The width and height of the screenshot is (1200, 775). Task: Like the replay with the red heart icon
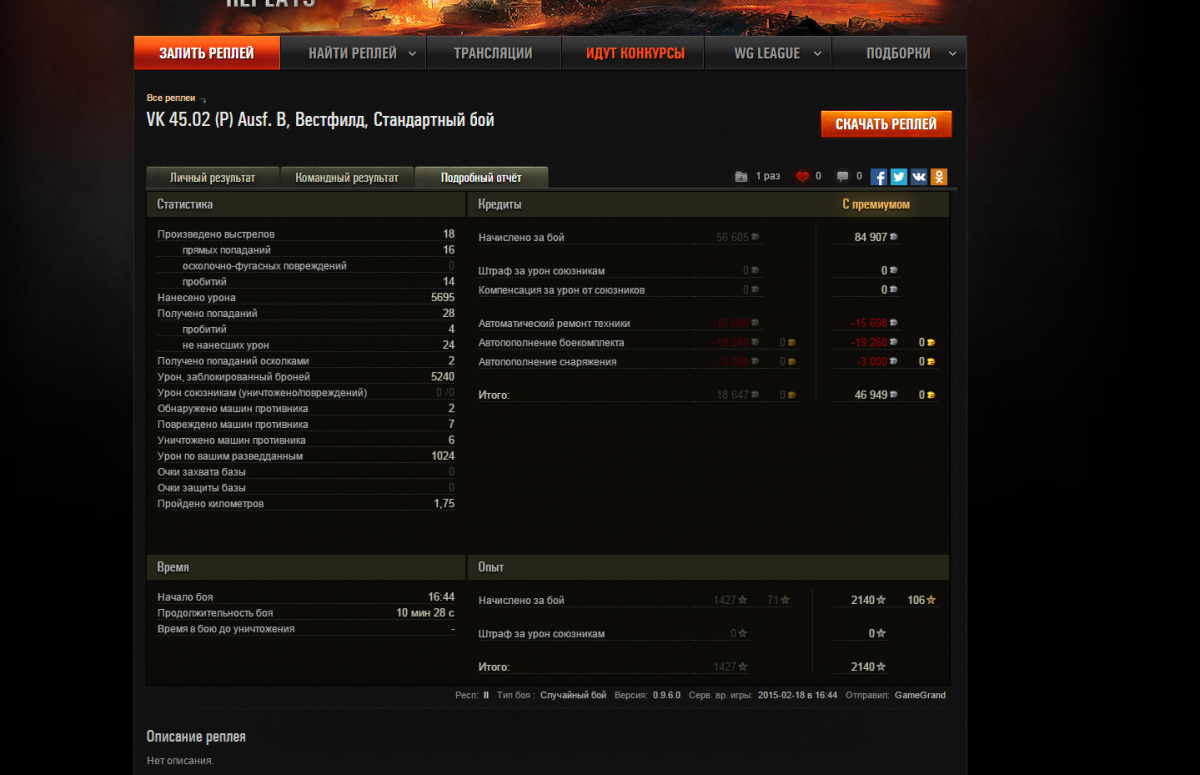802,177
